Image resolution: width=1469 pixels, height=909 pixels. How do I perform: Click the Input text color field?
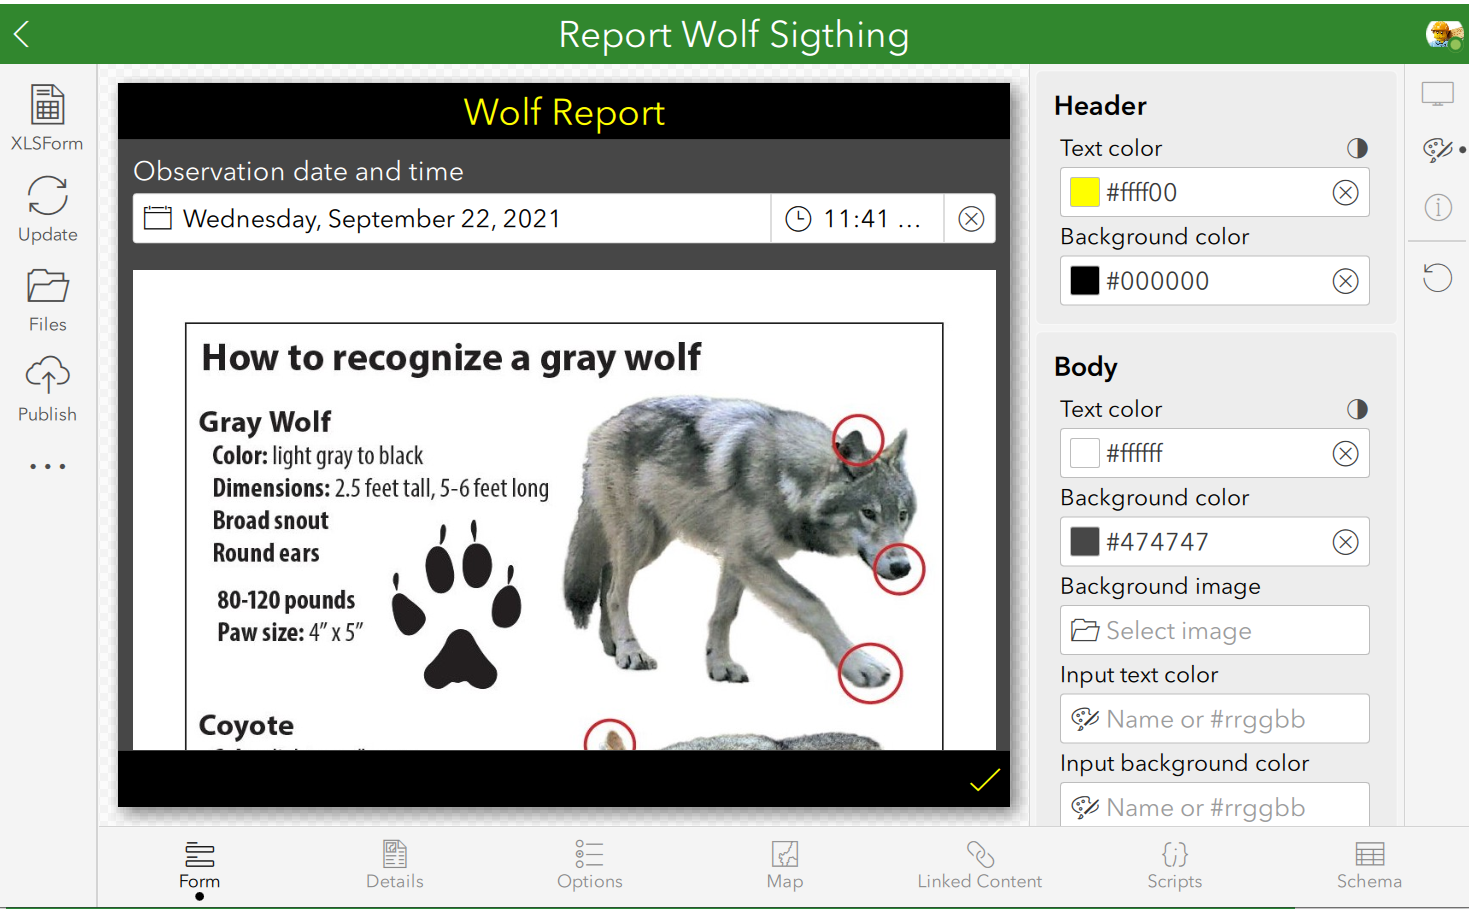point(1214,718)
